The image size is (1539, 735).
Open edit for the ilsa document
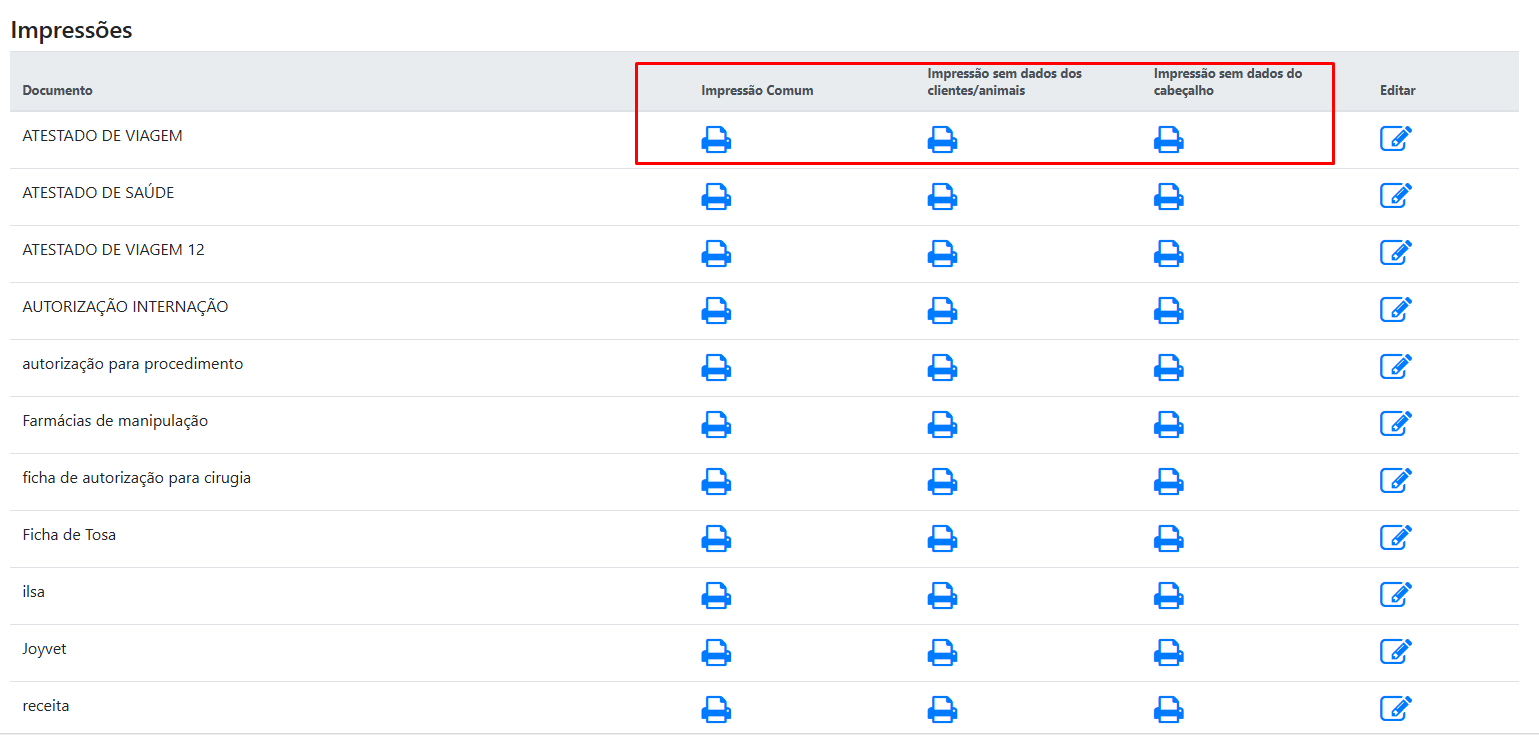click(1395, 595)
